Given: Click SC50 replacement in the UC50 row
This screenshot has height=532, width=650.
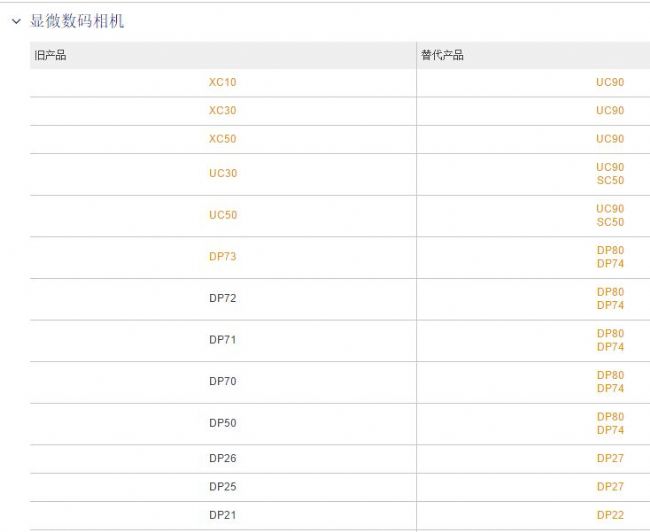Looking at the screenshot, I should click(x=609, y=222).
